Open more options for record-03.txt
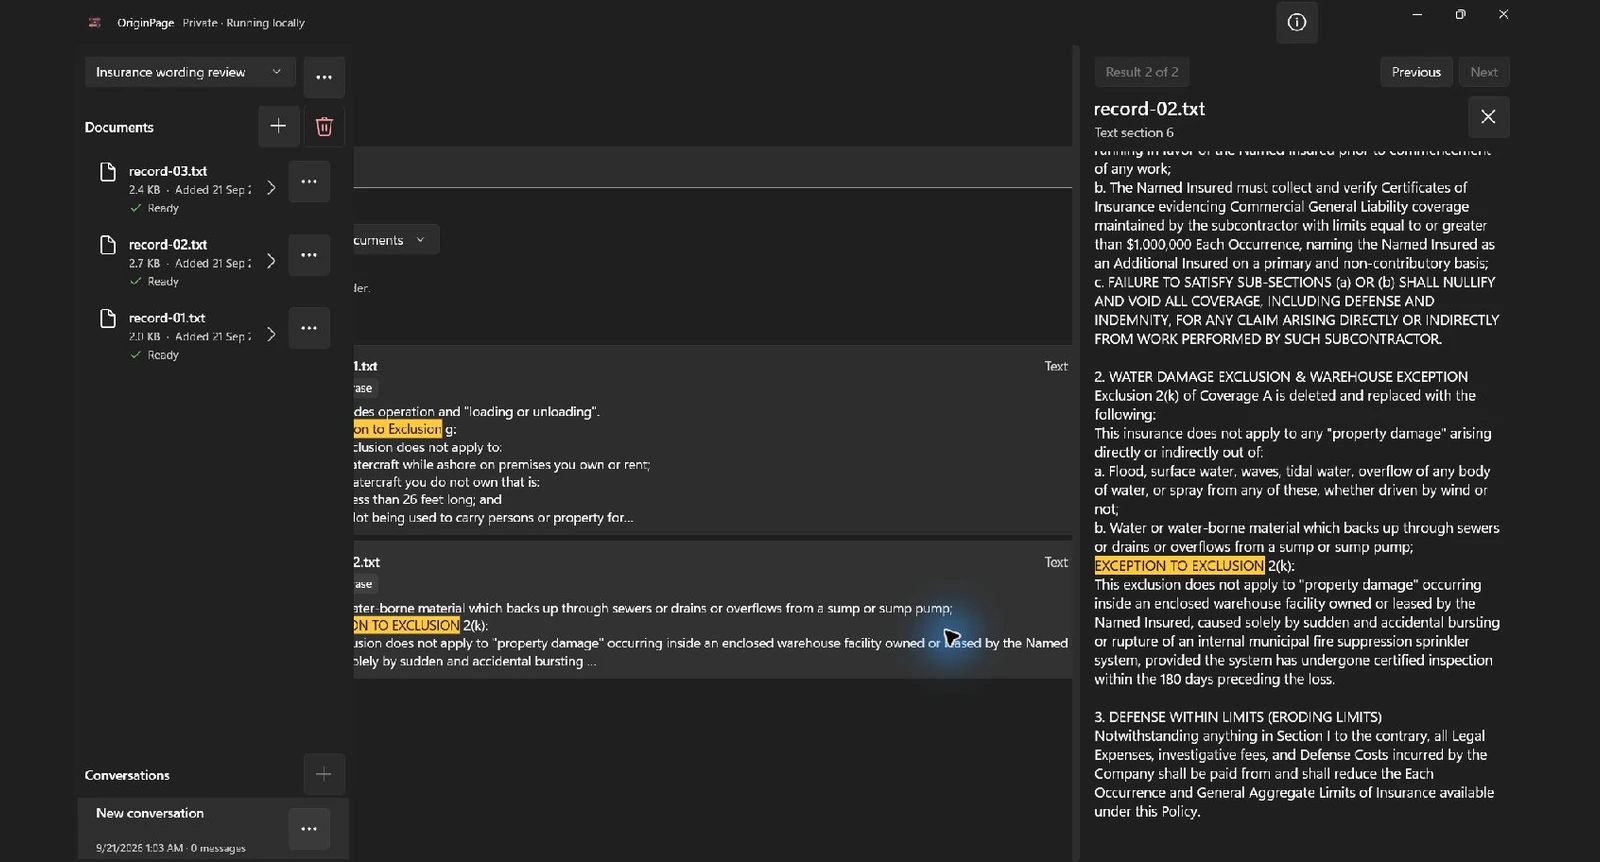The image size is (1600, 862). click(x=309, y=182)
